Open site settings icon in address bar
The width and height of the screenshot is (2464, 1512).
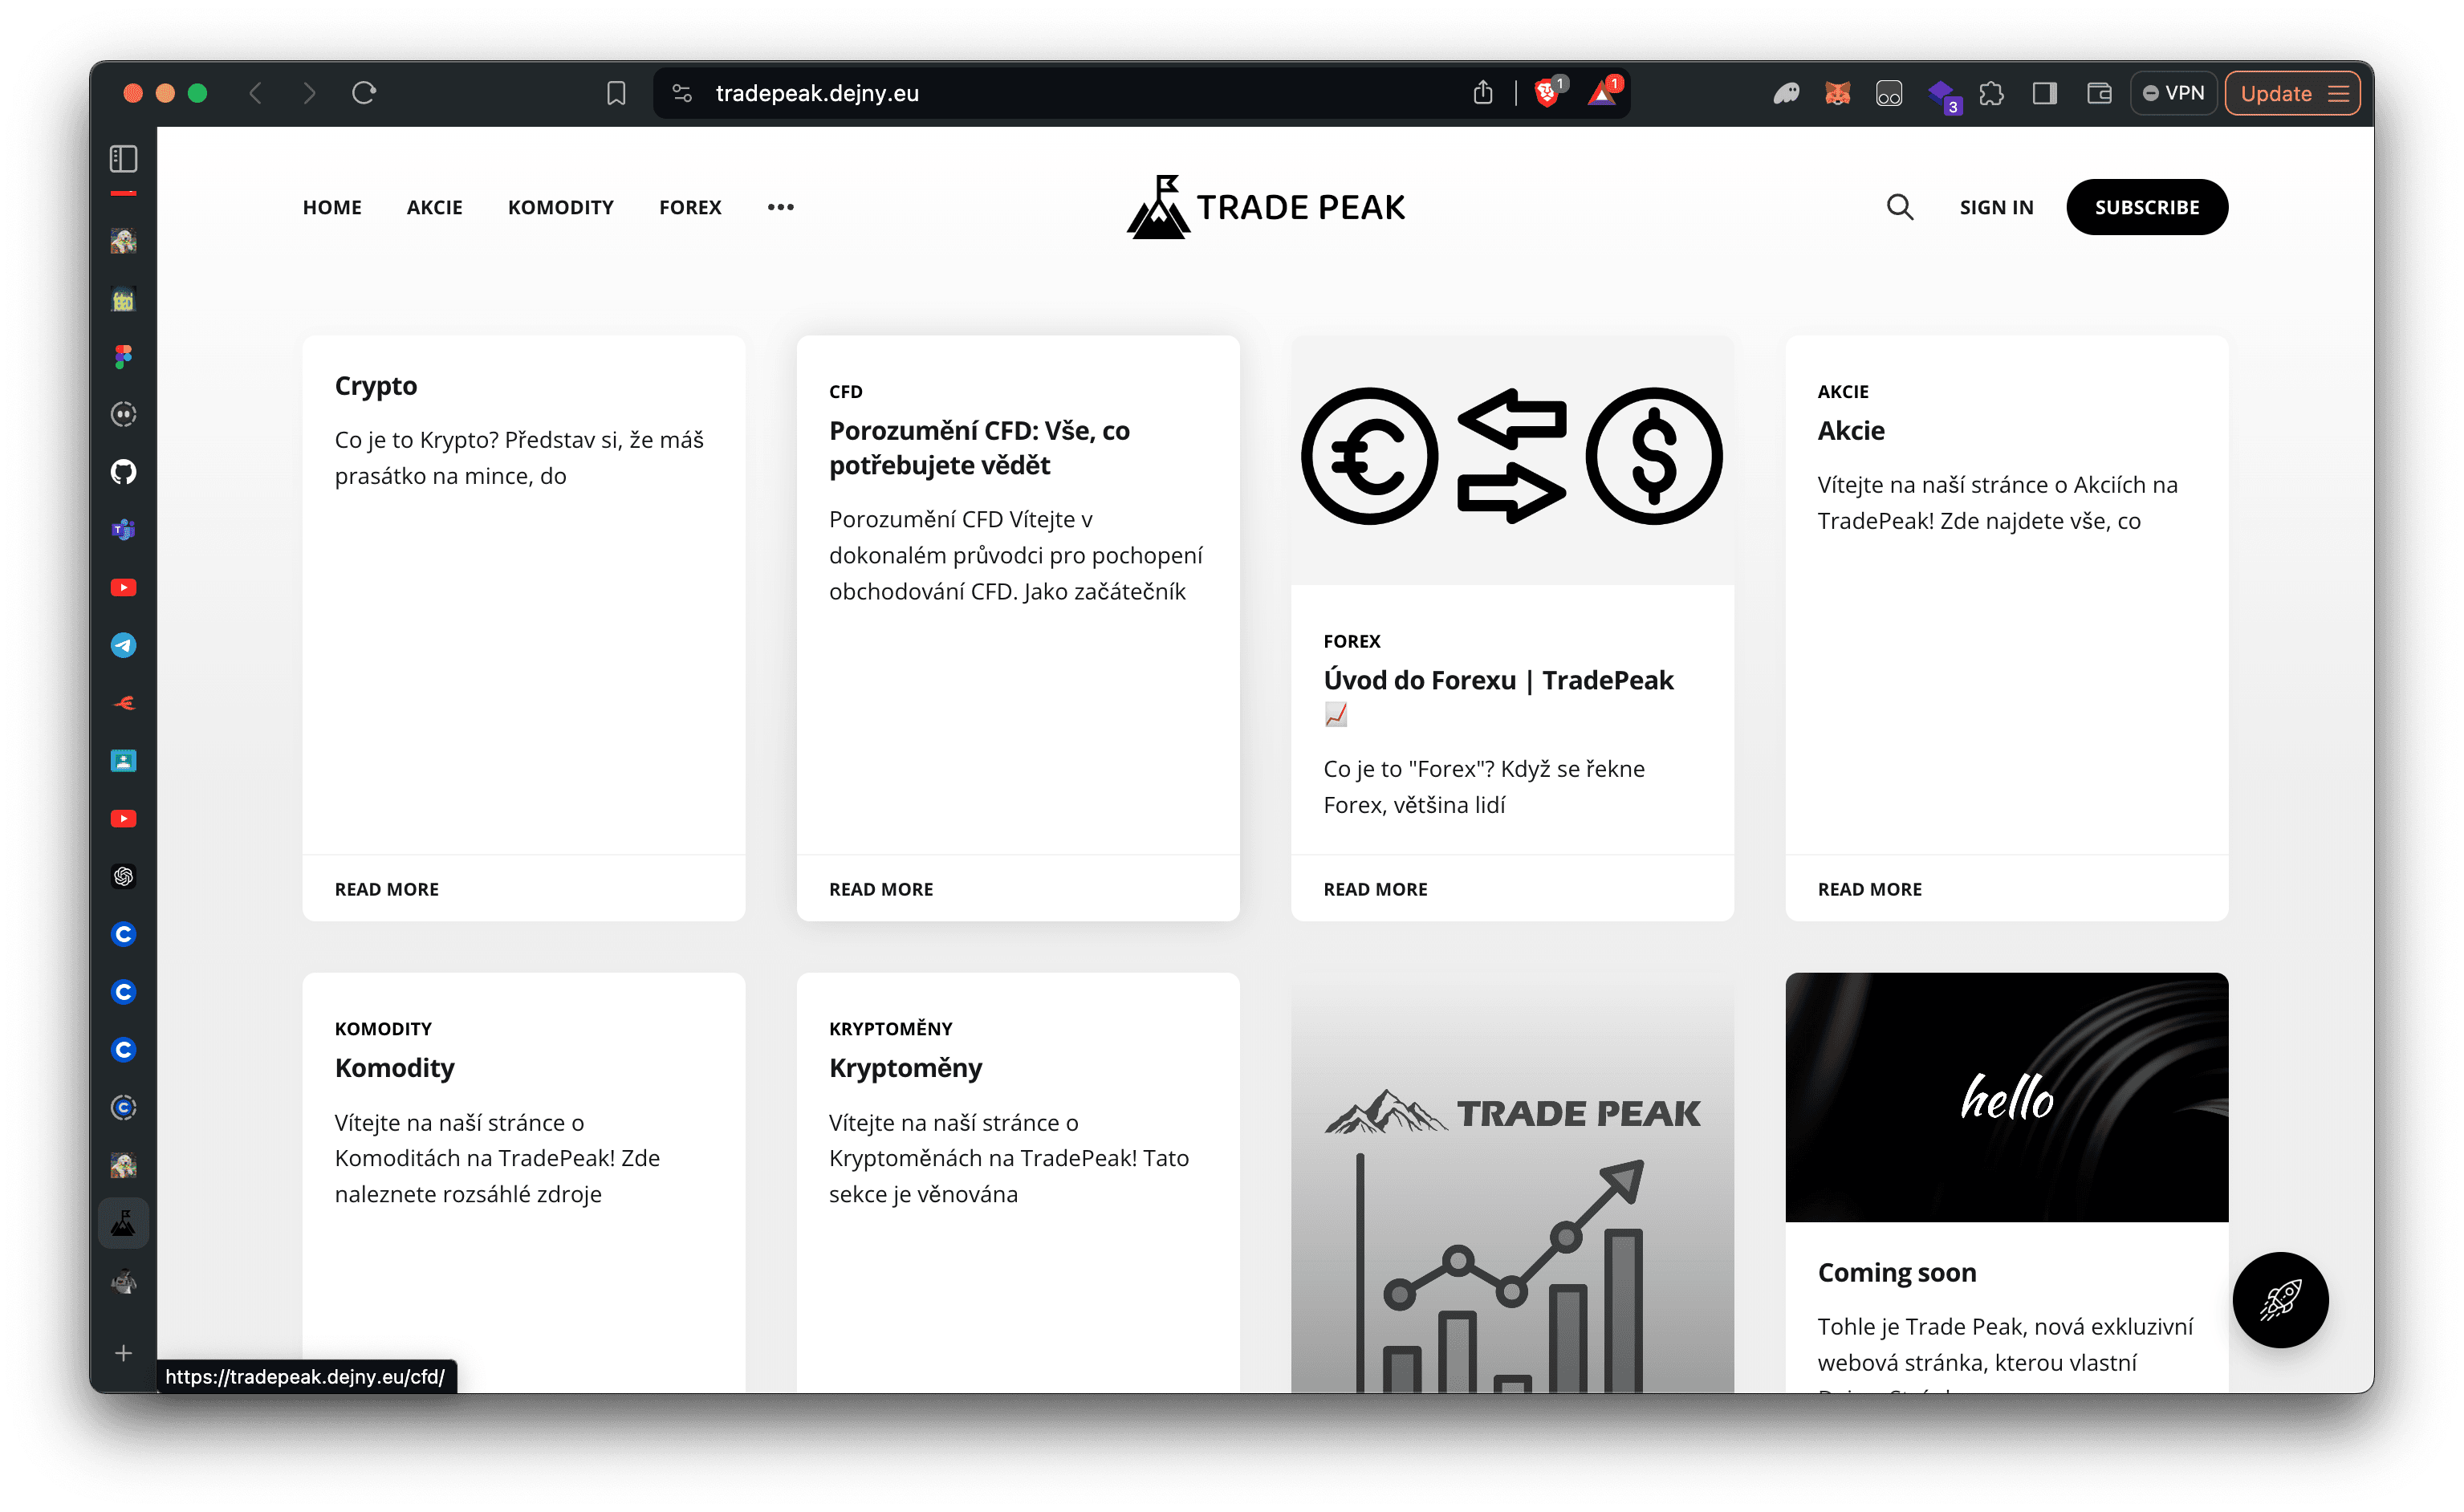click(x=682, y=93)
